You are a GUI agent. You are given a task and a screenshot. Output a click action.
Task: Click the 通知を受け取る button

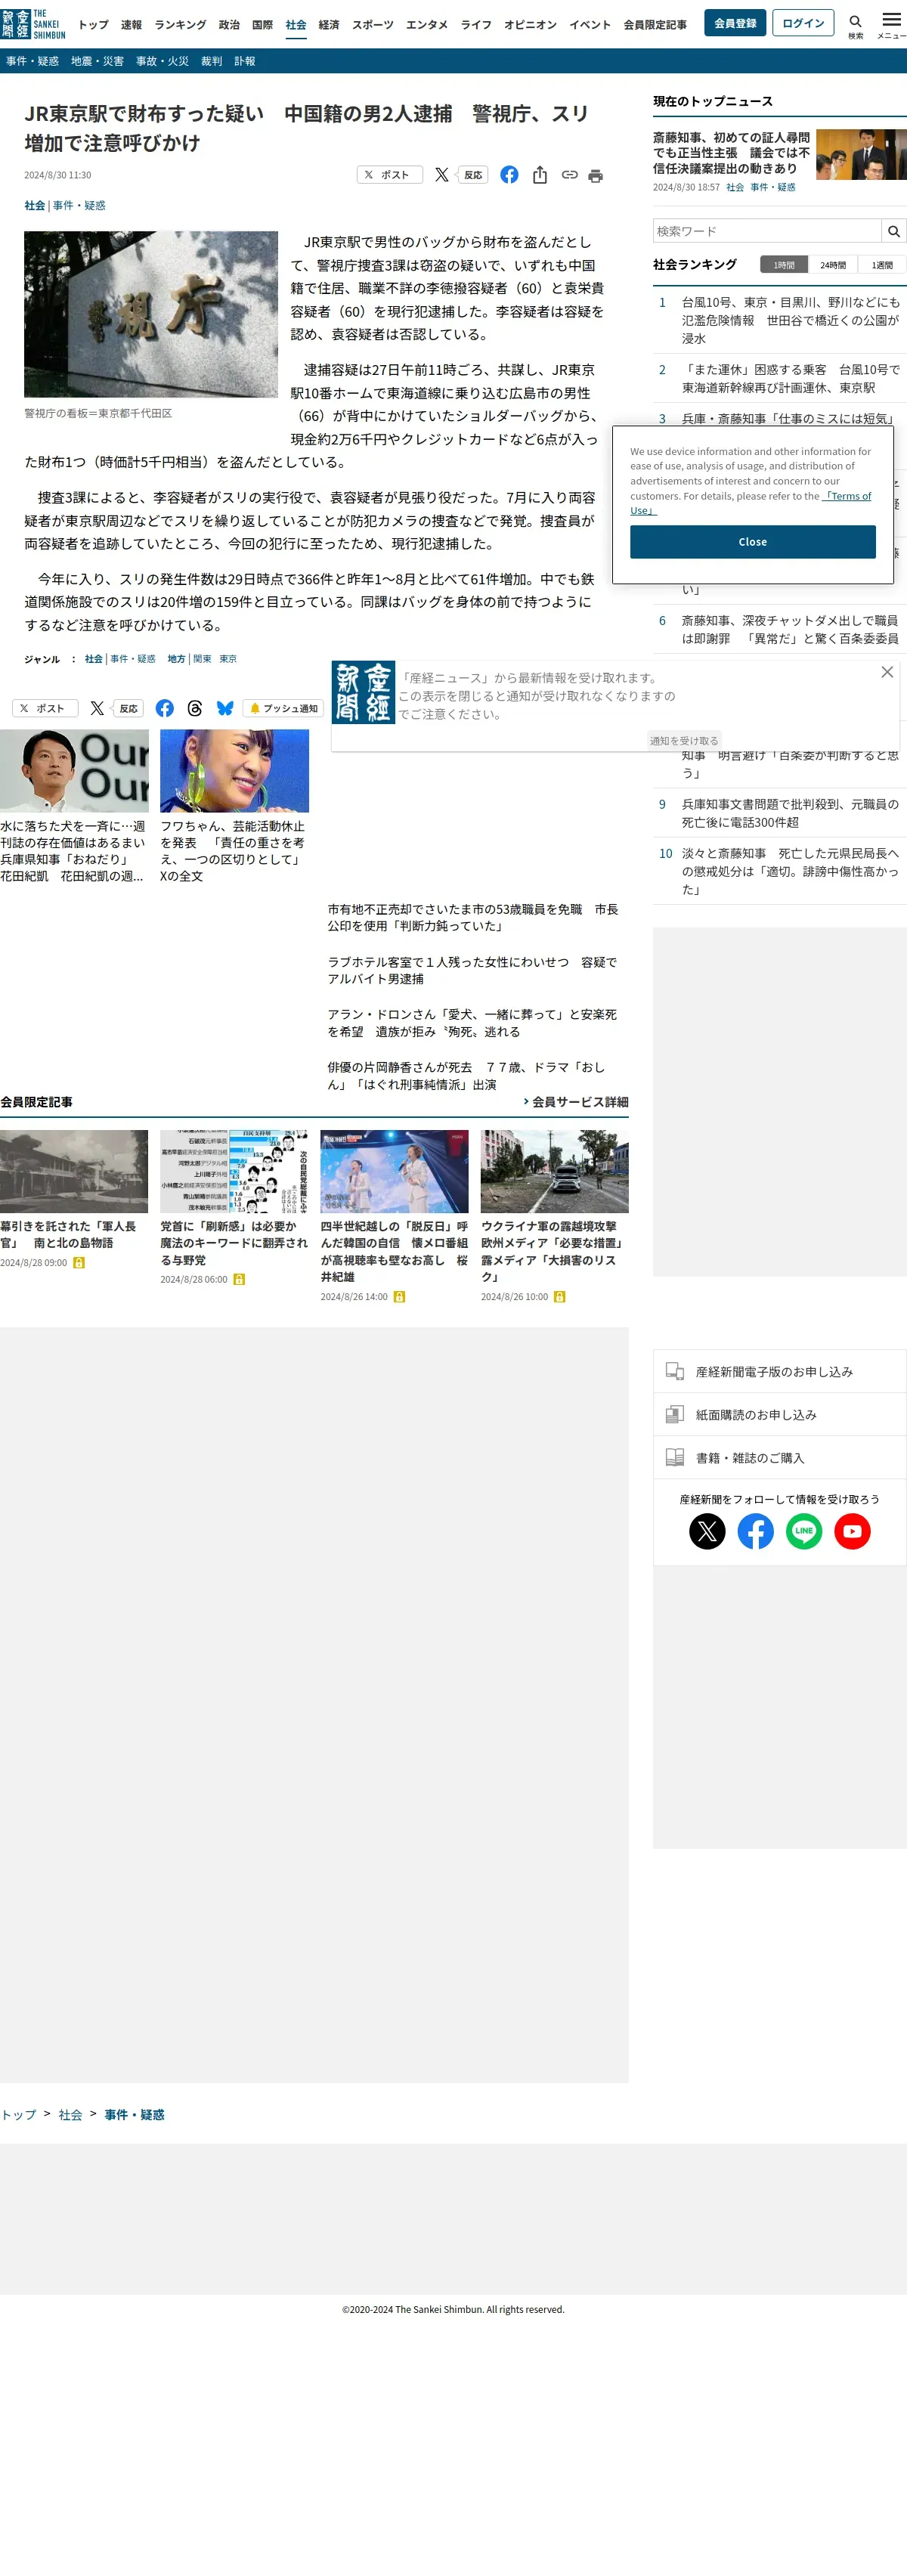[684, 741]
